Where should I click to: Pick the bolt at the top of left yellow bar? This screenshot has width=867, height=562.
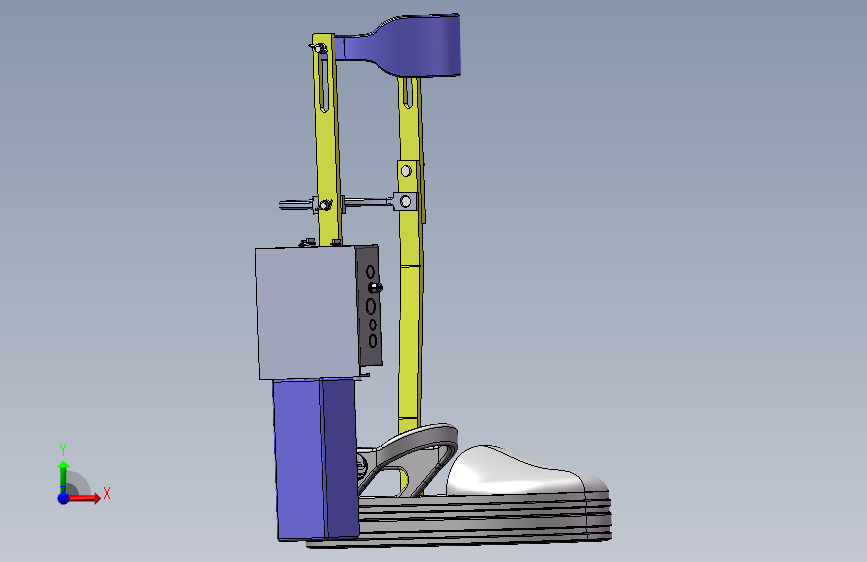(x=319, y=48)
